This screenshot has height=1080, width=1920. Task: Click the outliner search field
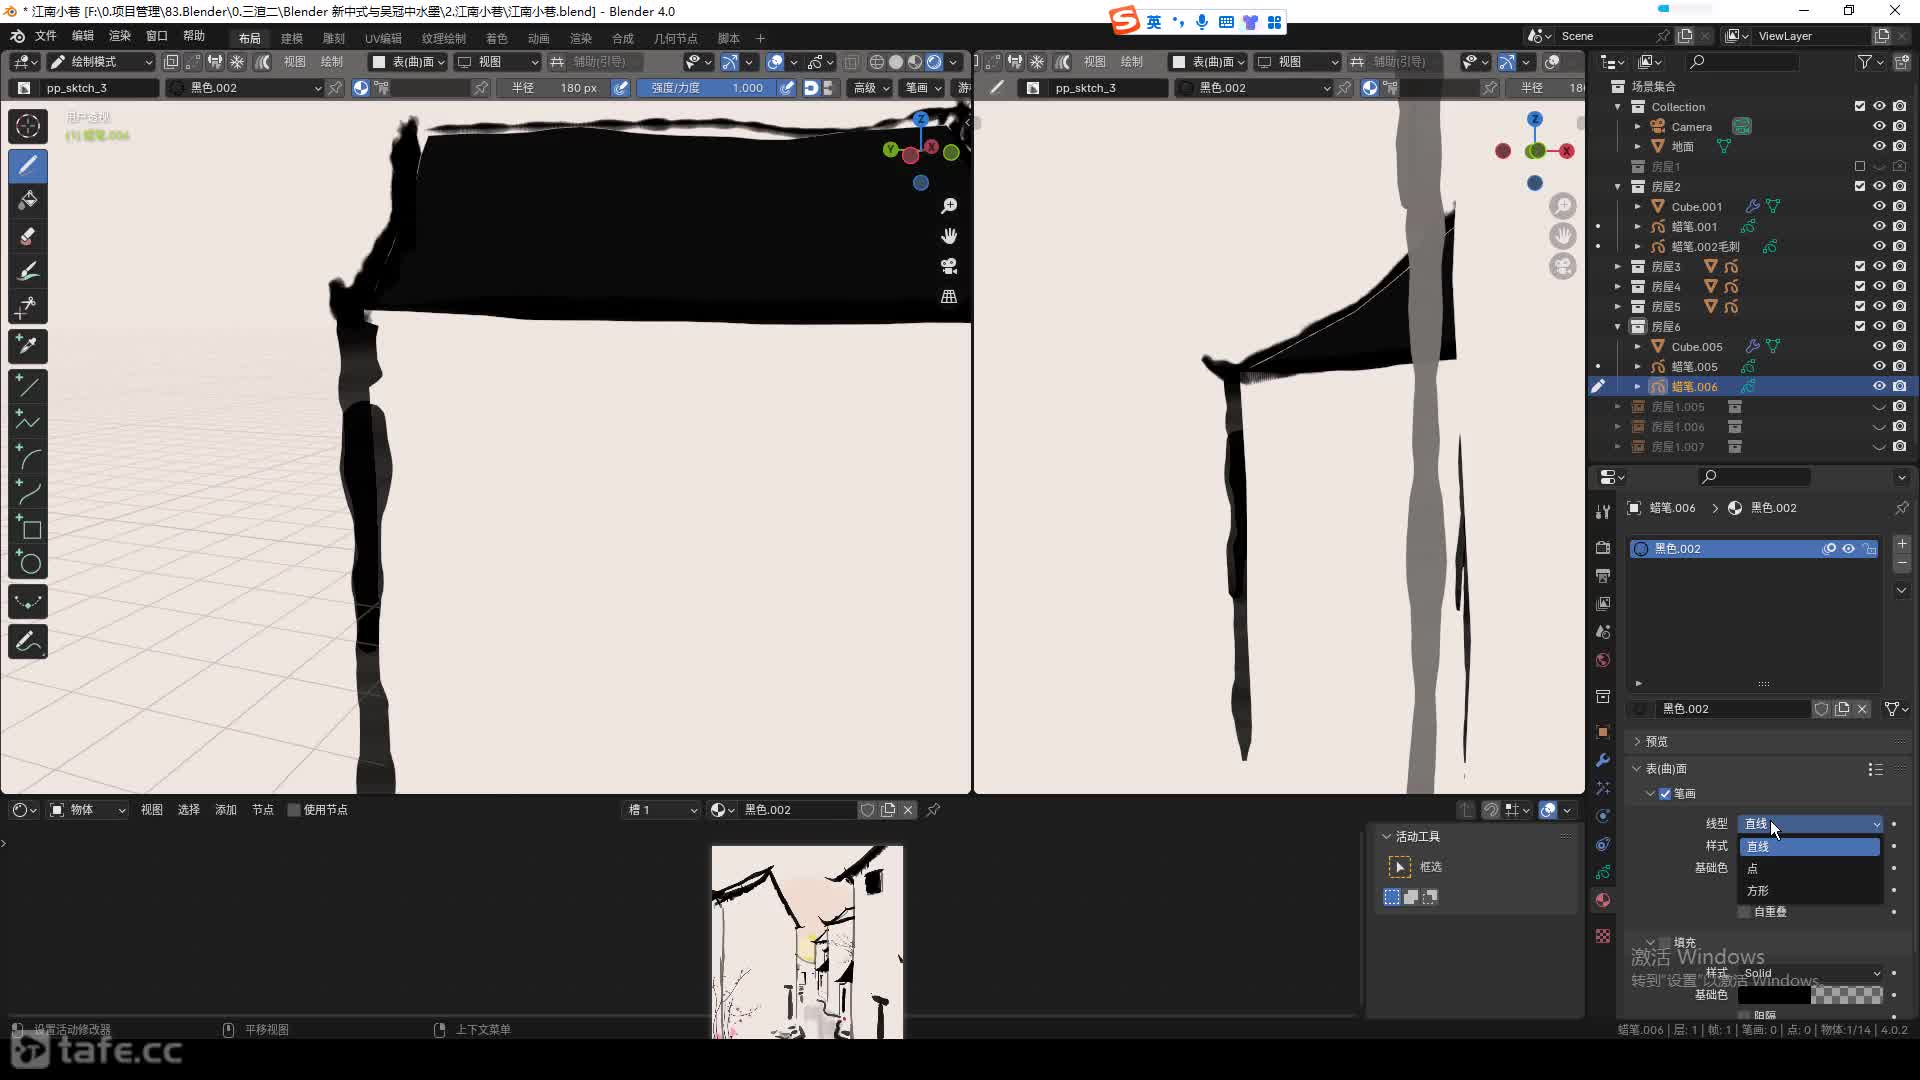1741,62
